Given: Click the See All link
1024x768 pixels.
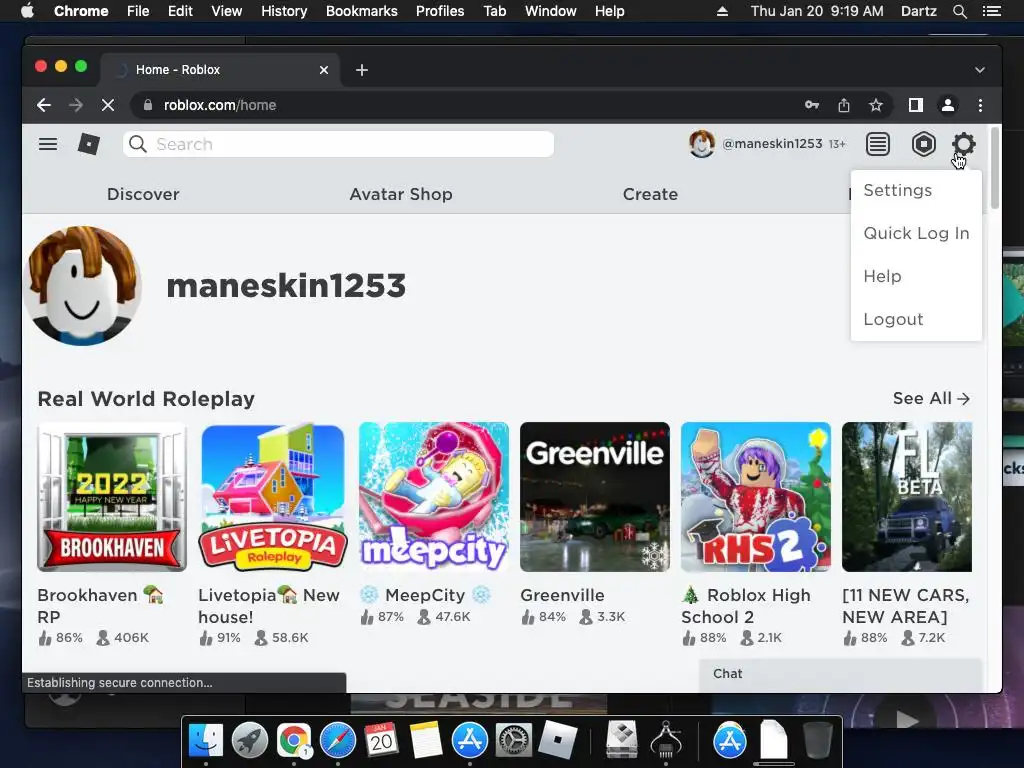Looking at the screenshot, I should click(931, 398).
